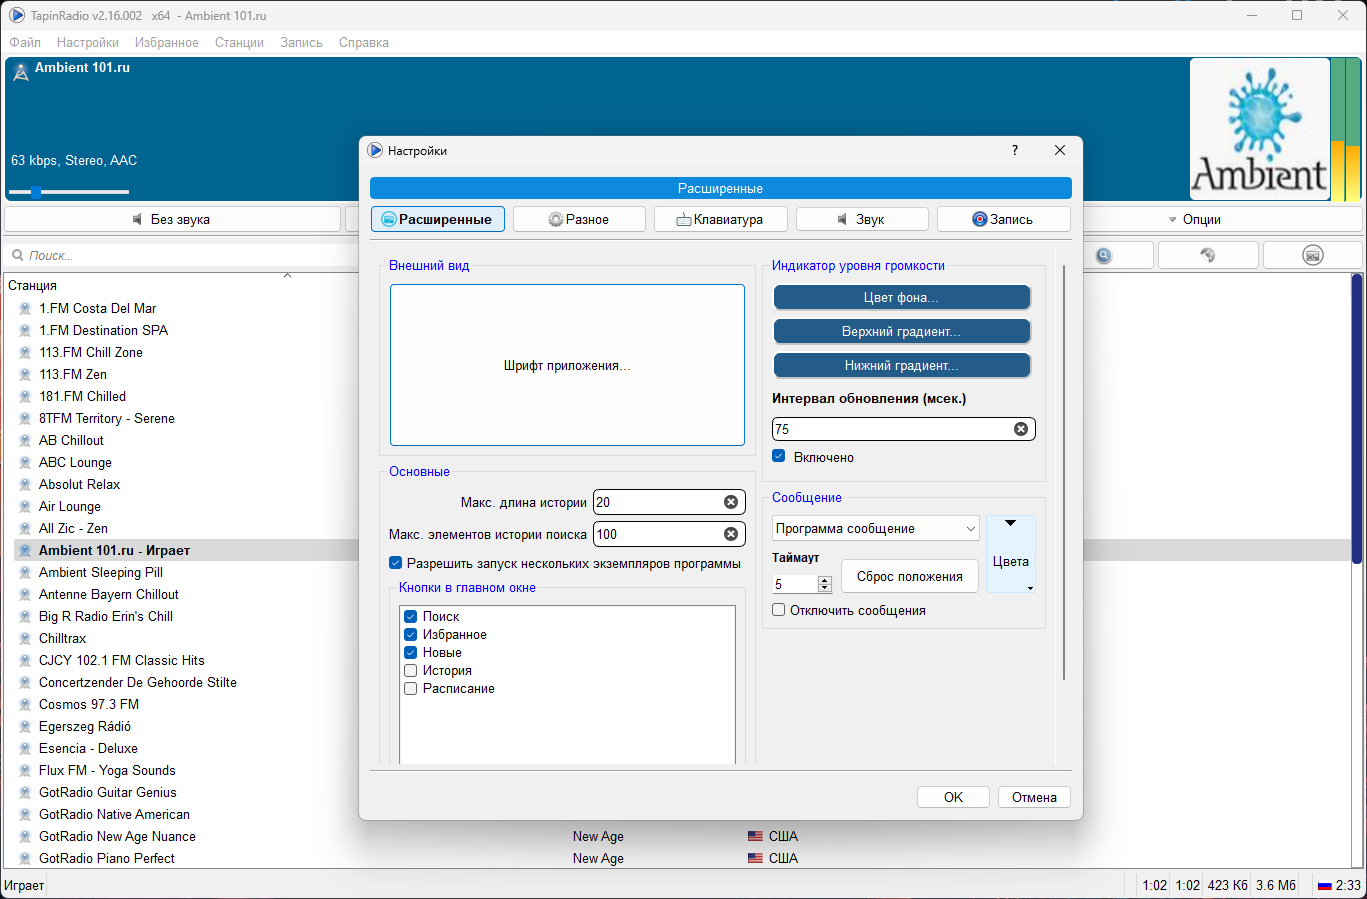
Task: Check Отключить сообщения option
Action: click(x=779, y=610)
